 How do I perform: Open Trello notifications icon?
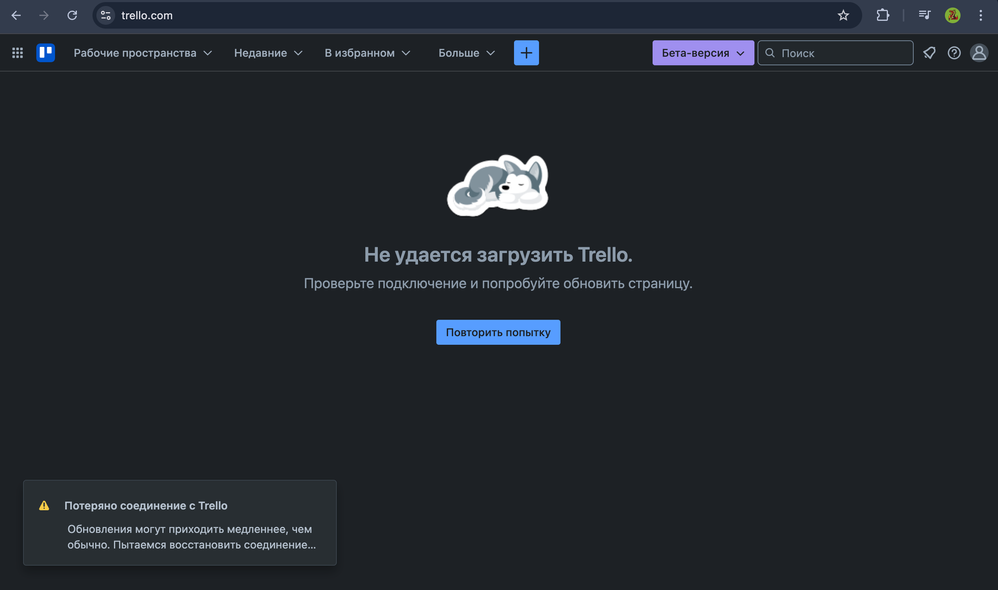click(929, 53)
